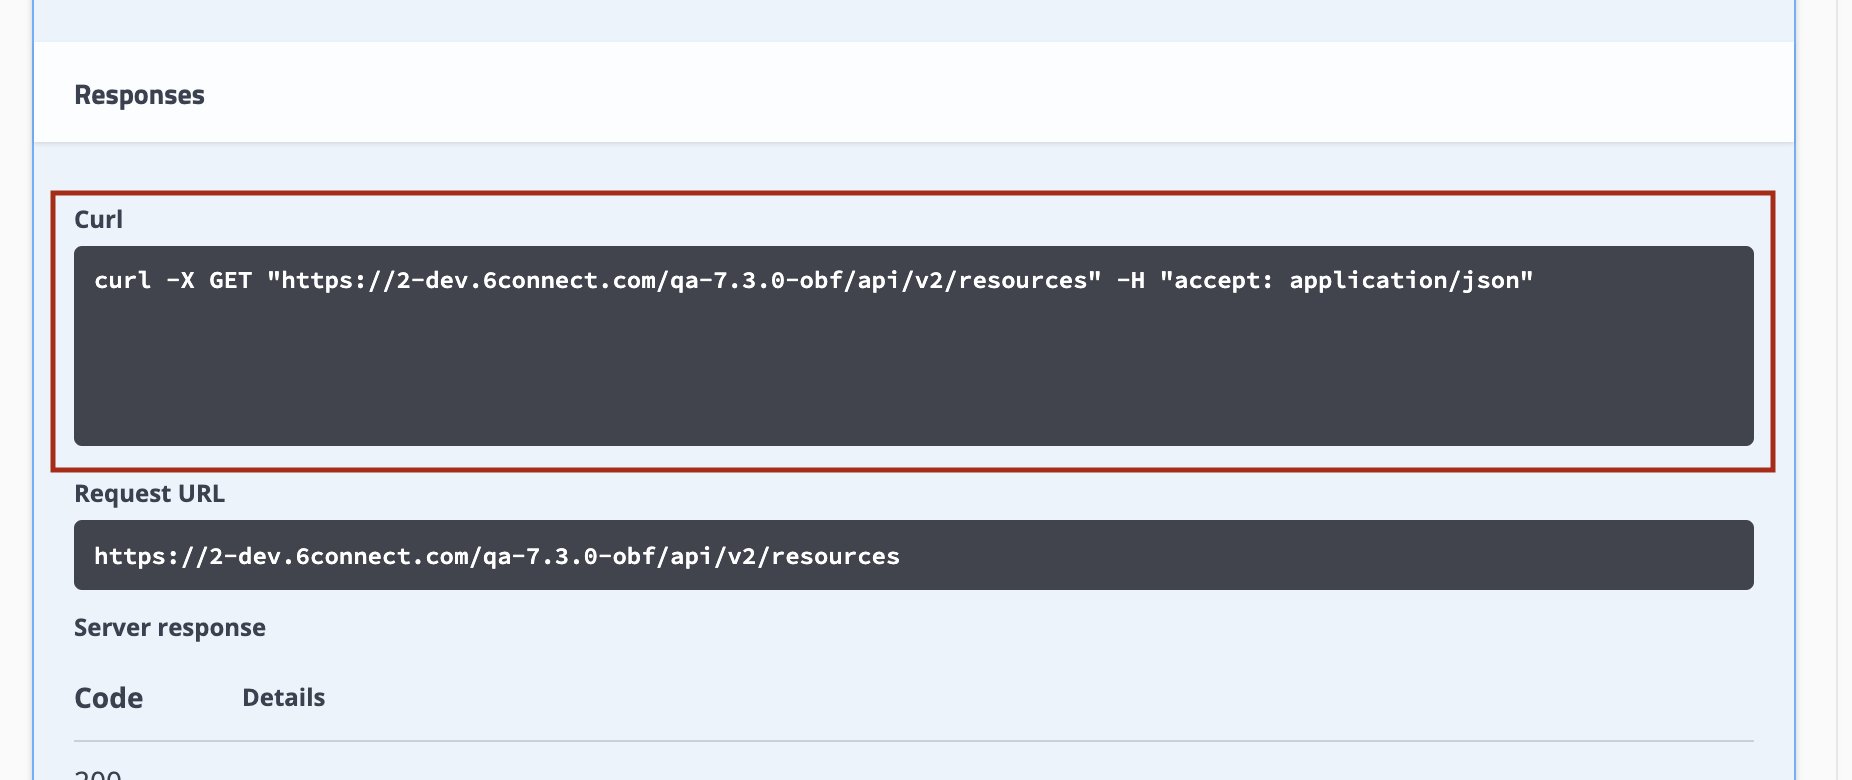Click the https://2-dev.6connect.com part of Request URL

coord(280,556)
